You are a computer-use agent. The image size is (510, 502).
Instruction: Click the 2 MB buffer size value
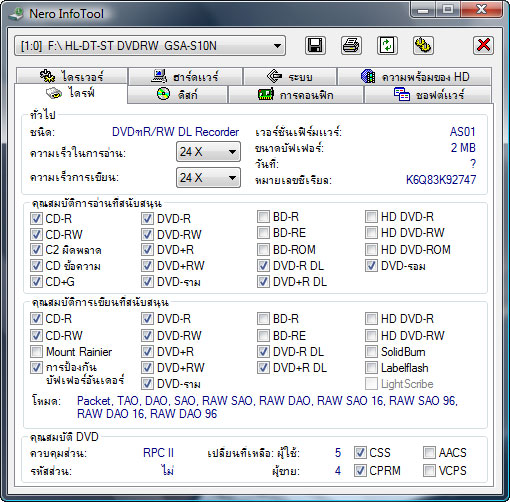[463, 148]
